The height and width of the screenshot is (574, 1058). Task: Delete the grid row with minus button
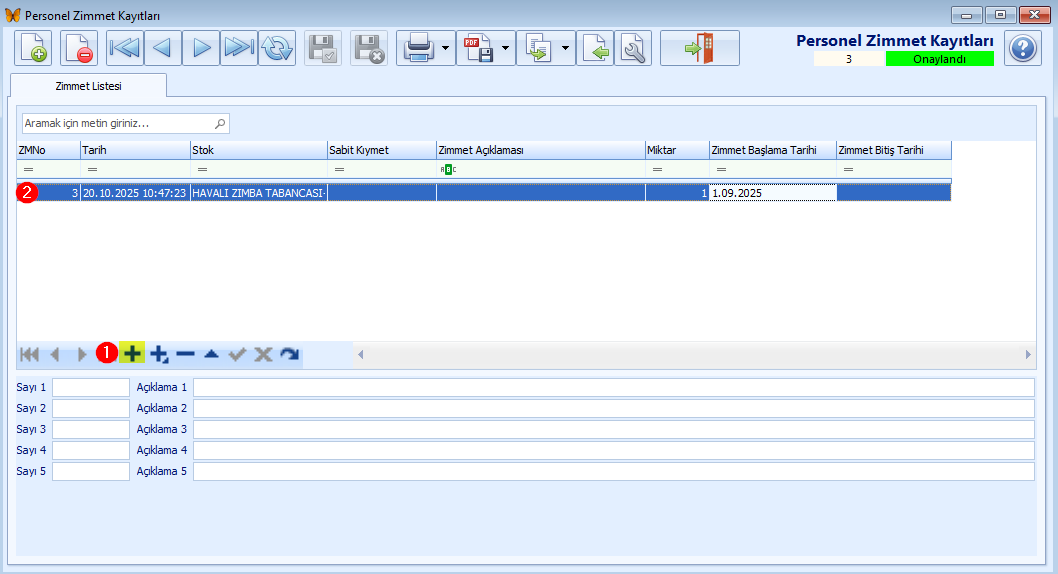(185, 354)
